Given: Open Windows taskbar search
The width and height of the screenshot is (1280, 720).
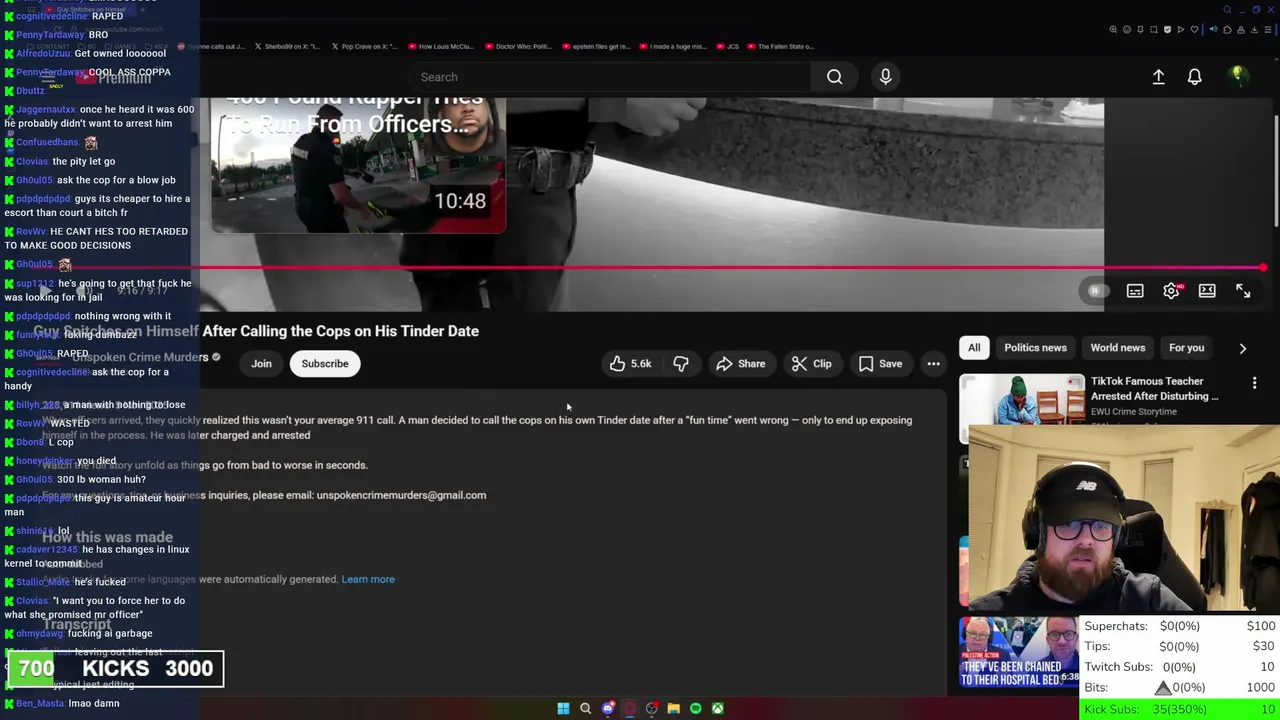Looking at the screenshot, I should point(585,708).
